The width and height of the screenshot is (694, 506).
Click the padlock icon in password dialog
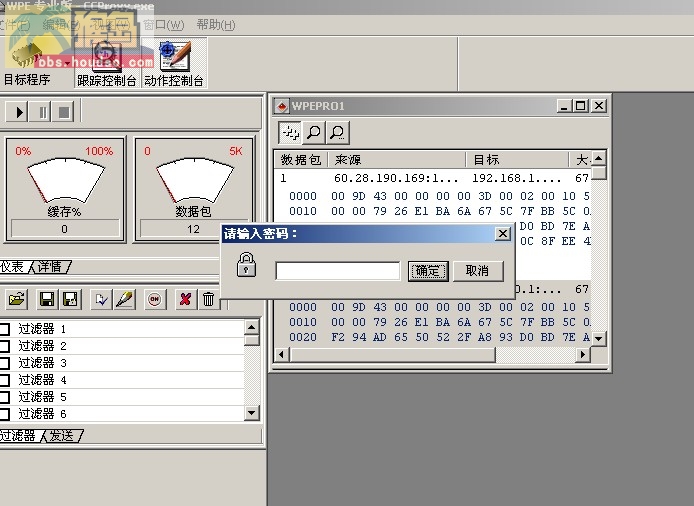pos(246,265)
